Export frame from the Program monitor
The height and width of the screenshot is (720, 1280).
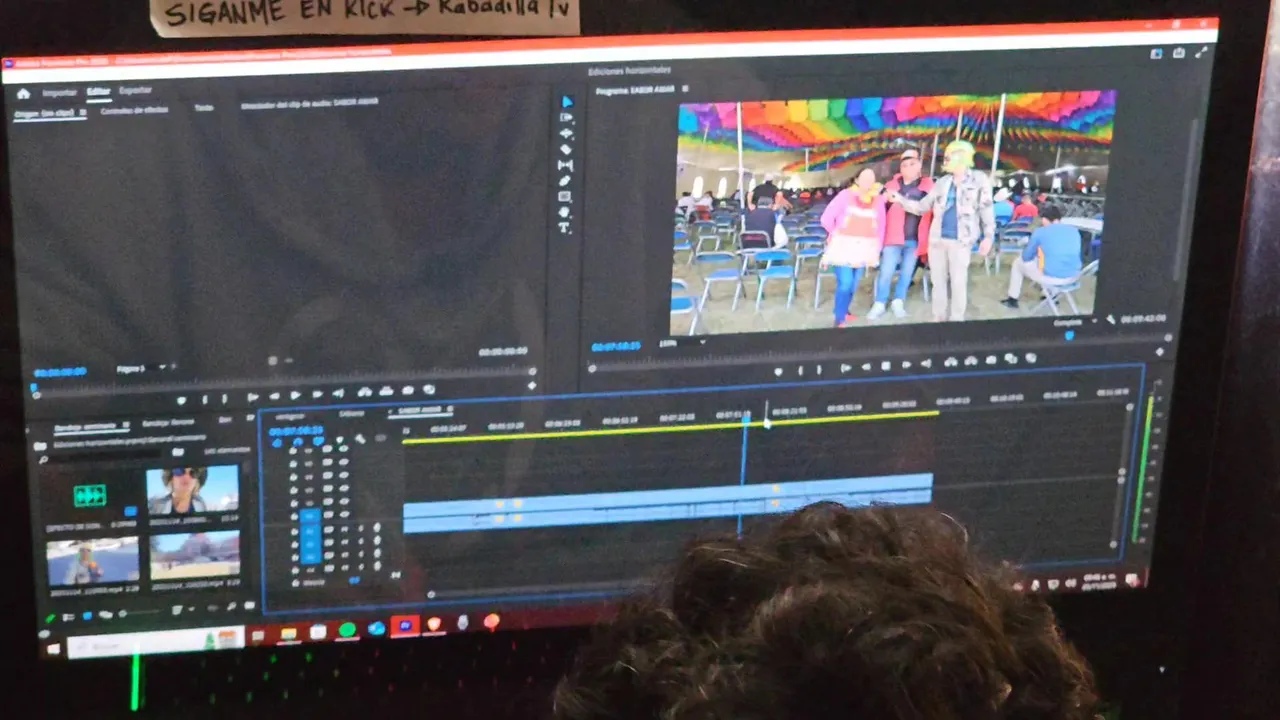pyautogui.click(x=991, y=360)
